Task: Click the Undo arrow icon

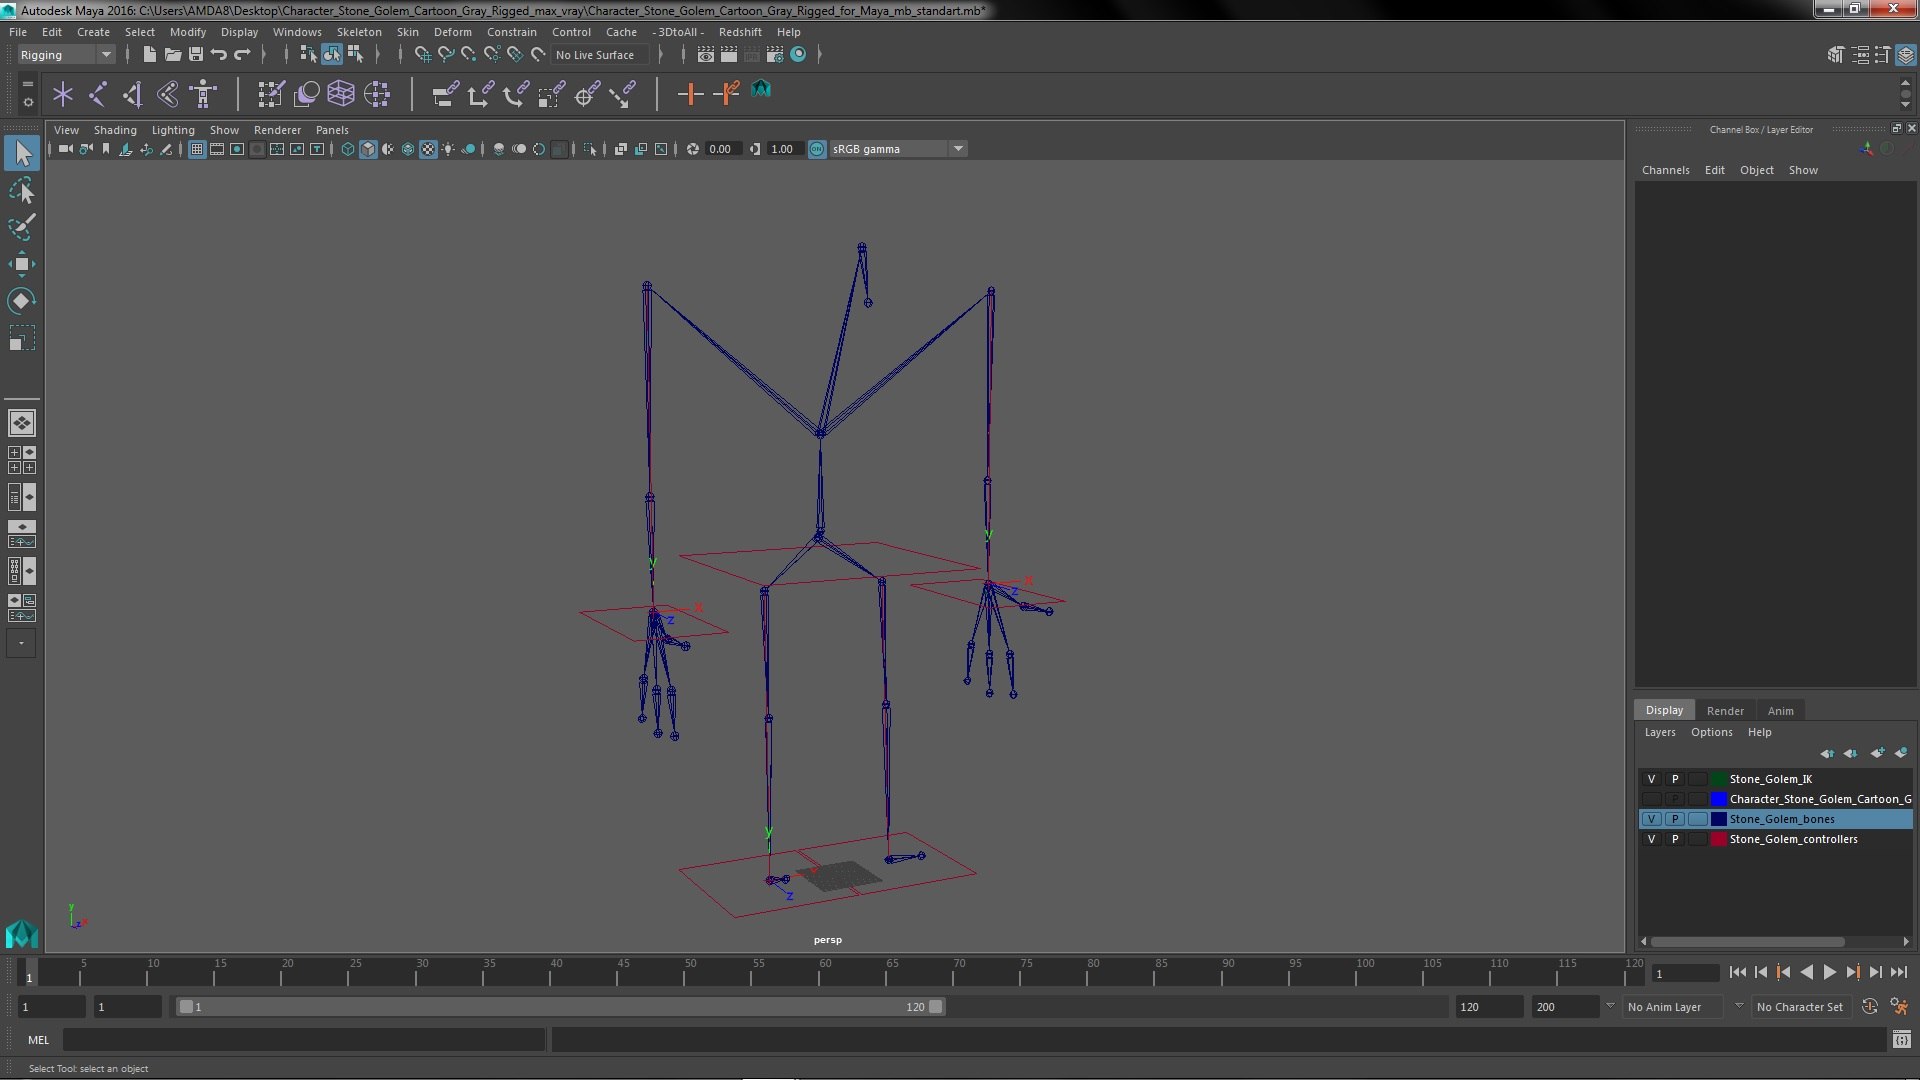Action: (219, 54)
